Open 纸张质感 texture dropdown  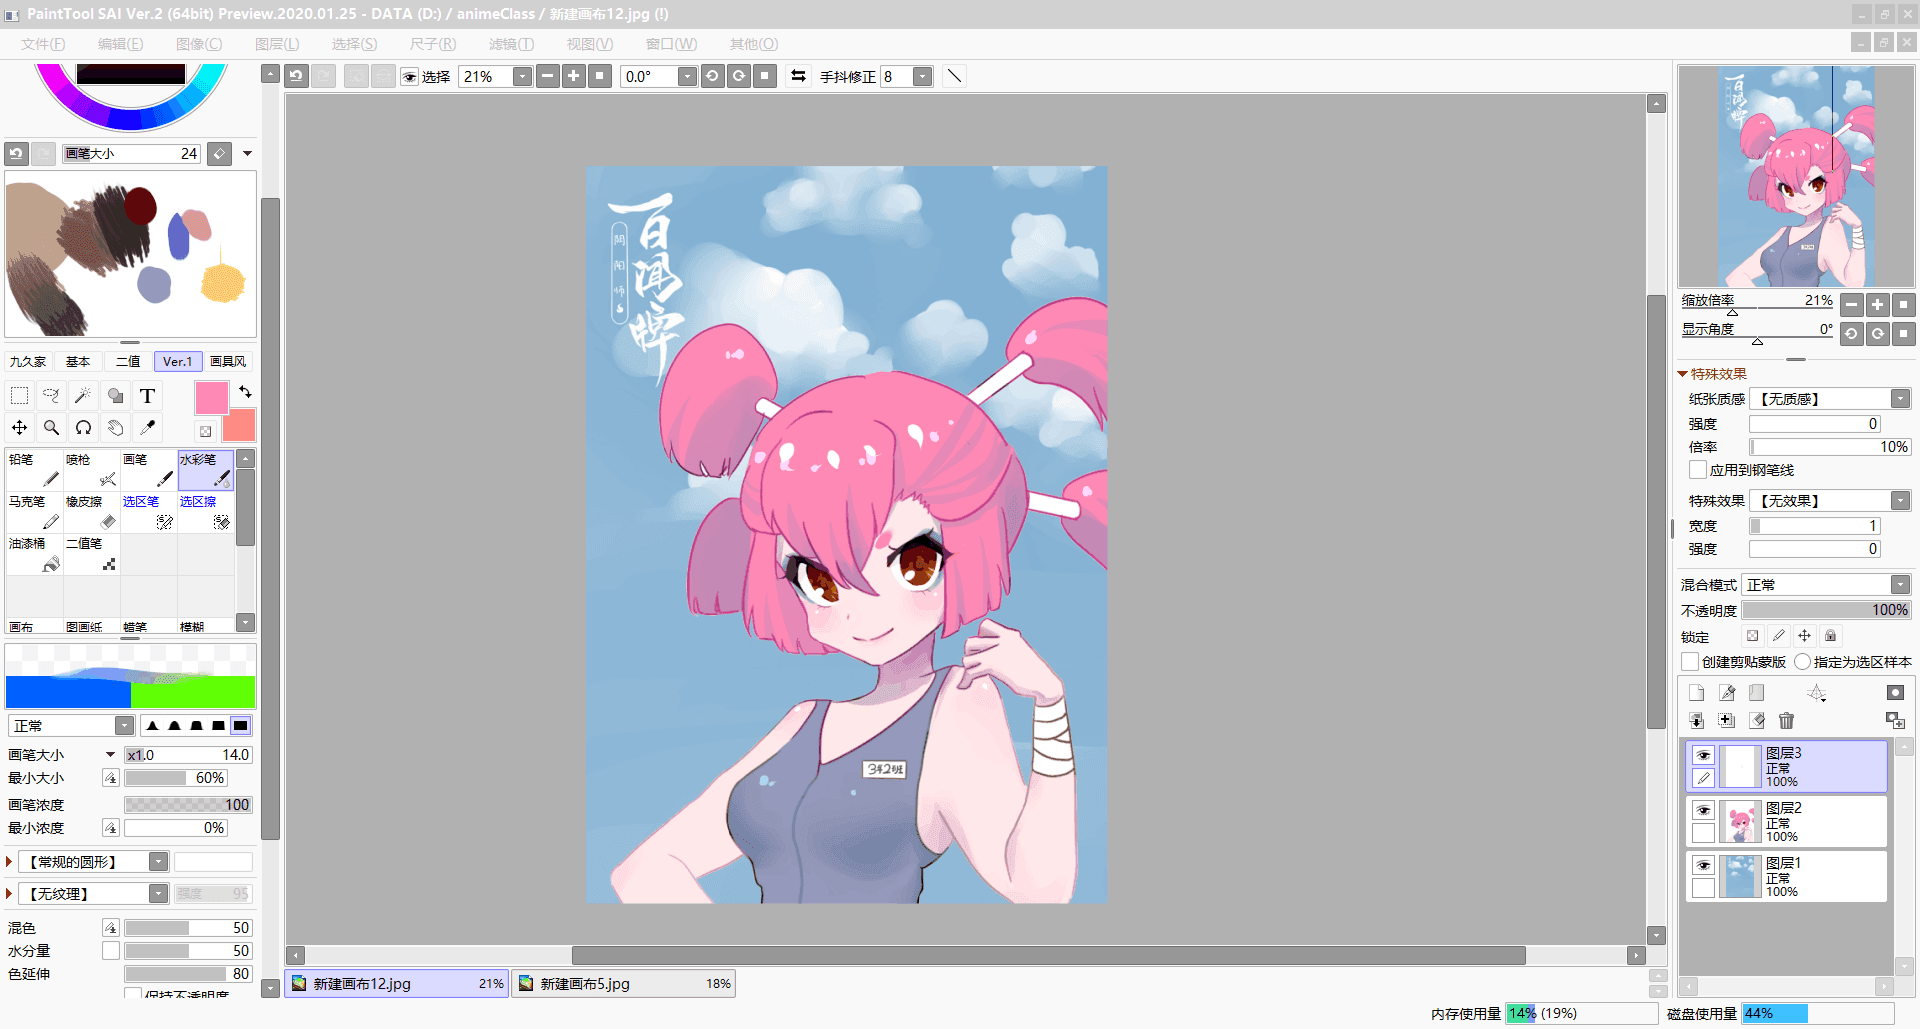tap(1900, 399)
